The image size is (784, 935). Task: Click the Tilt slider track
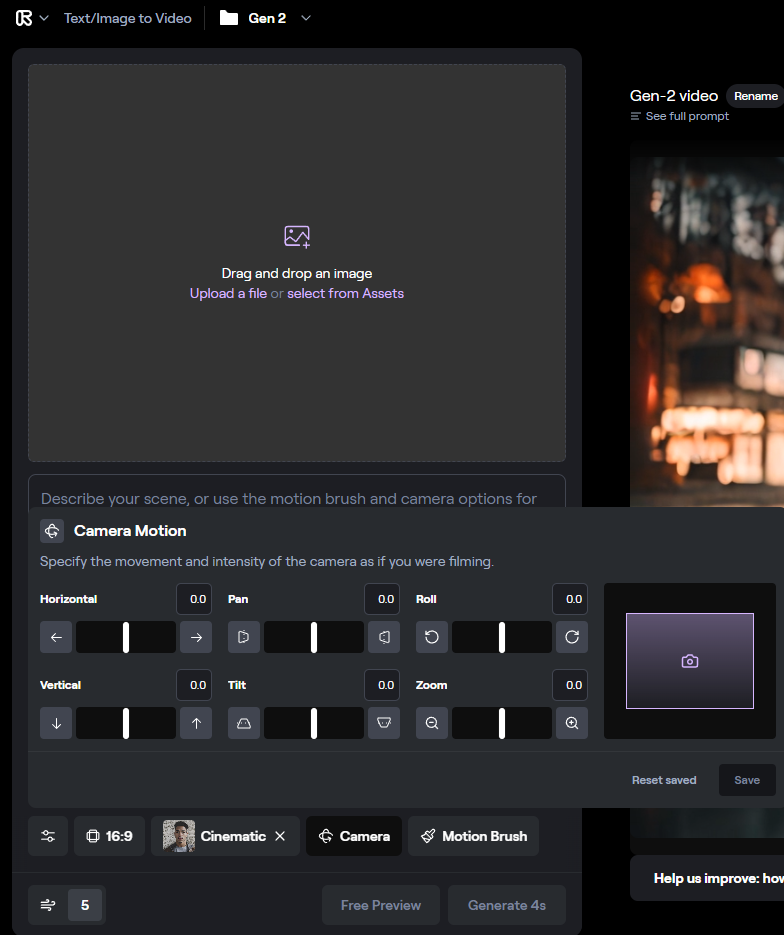[314, 723]
